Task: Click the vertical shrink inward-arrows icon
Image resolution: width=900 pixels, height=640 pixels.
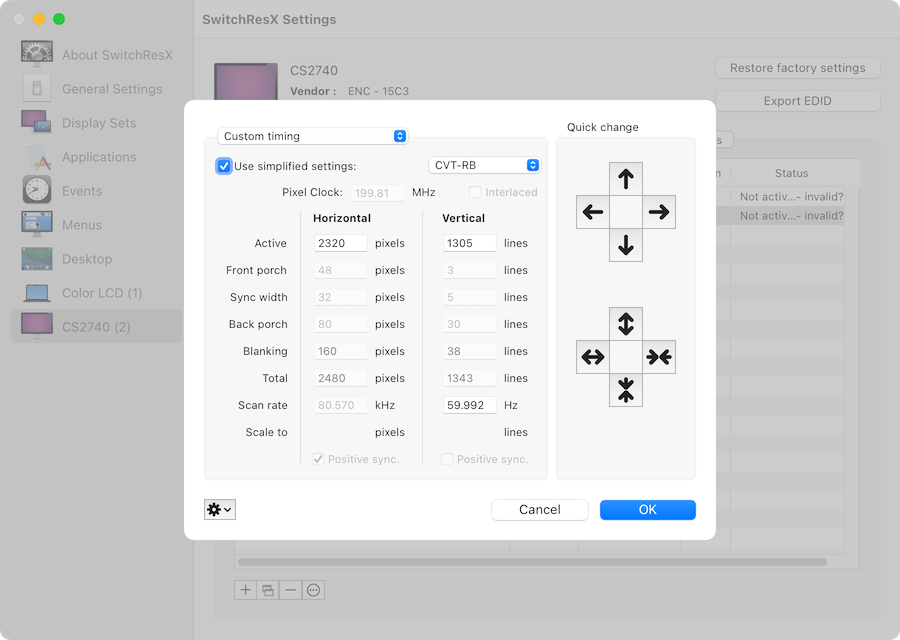Action: (x=626, y=390)
